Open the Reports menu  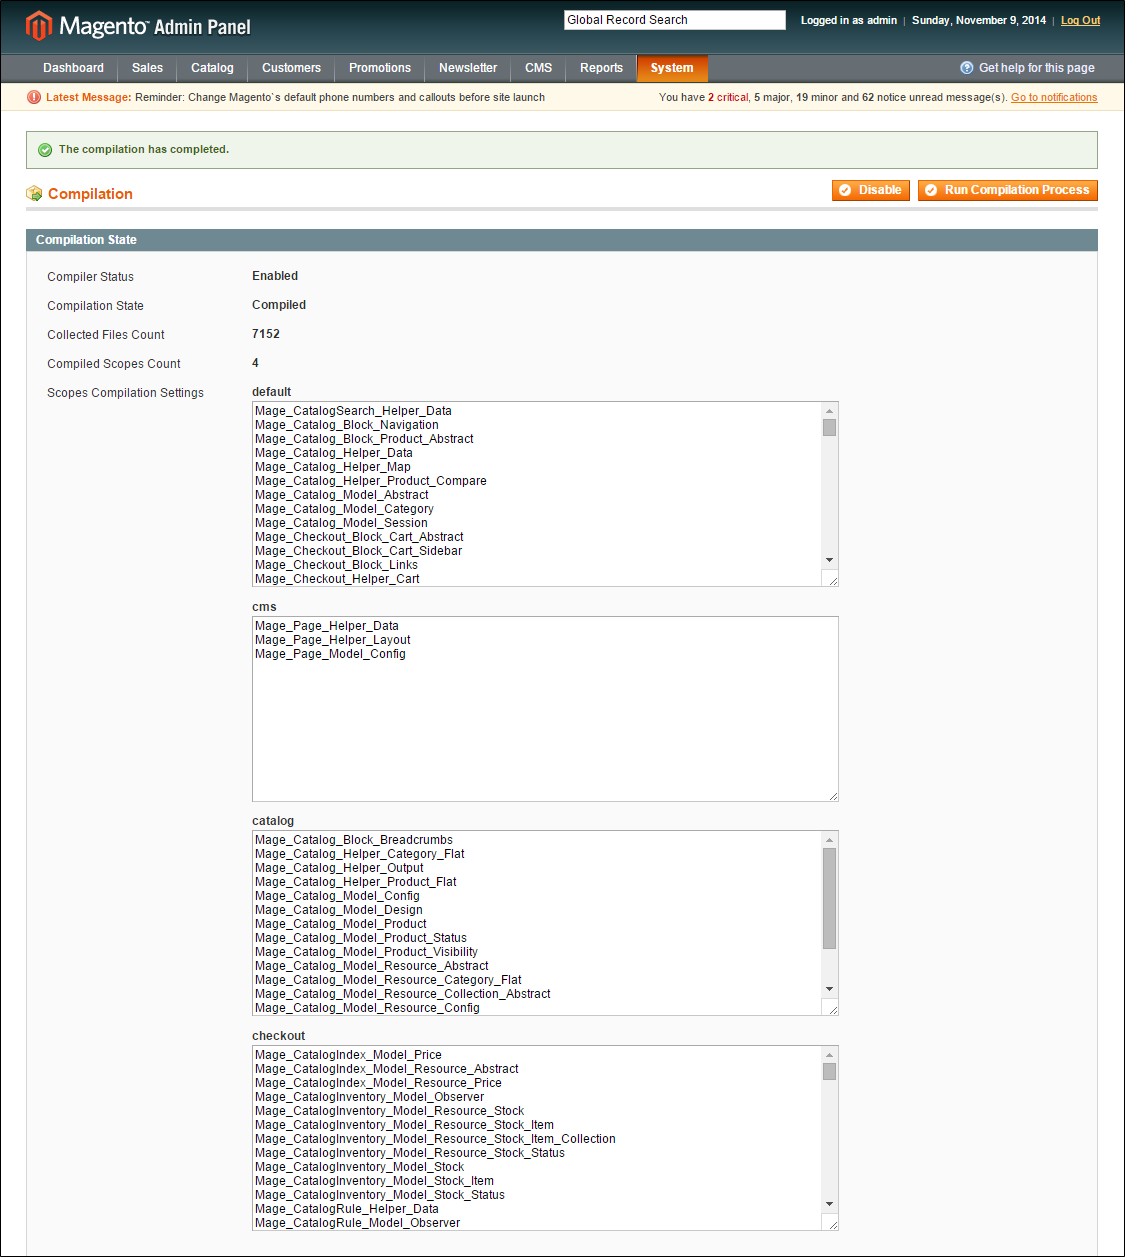(x=601, y=68)
